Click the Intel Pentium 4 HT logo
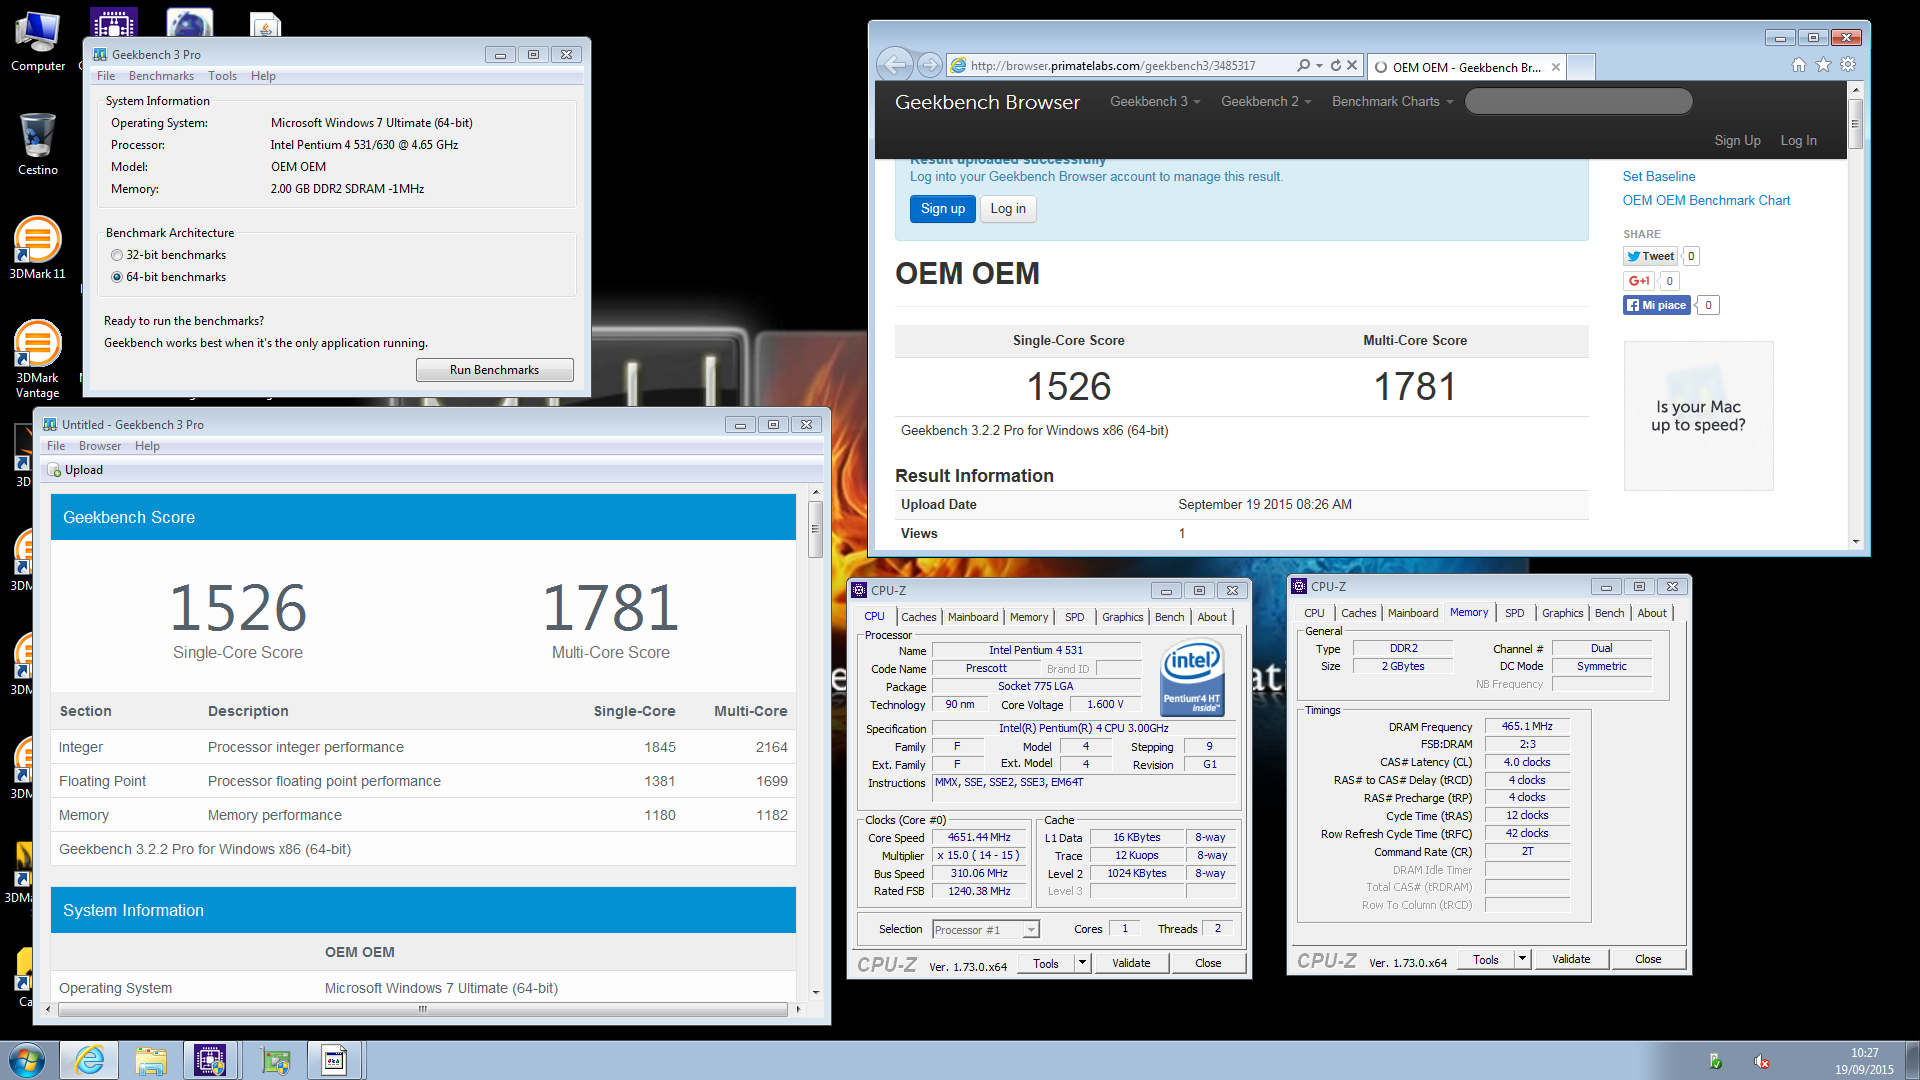This screenshot has height=1080, width=1920. pos(1193,678)
